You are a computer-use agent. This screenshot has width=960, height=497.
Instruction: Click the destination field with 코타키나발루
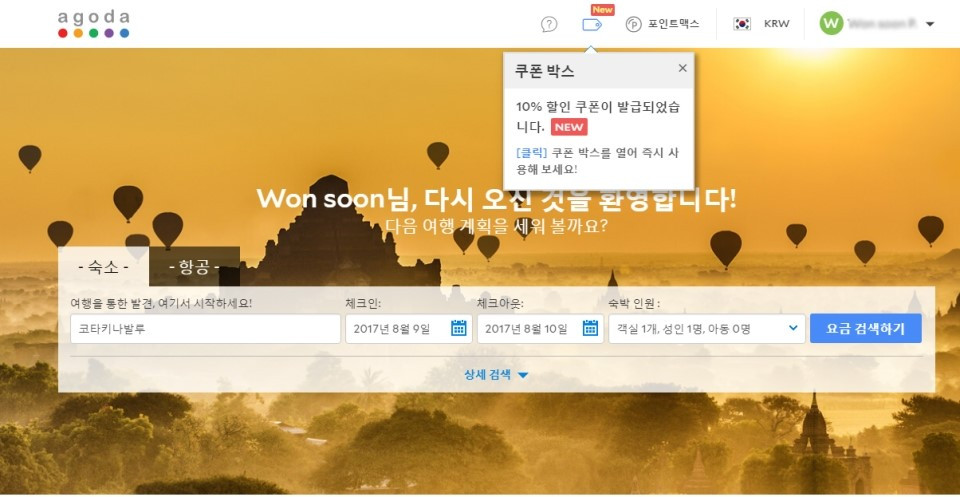(x=205, y=329)
